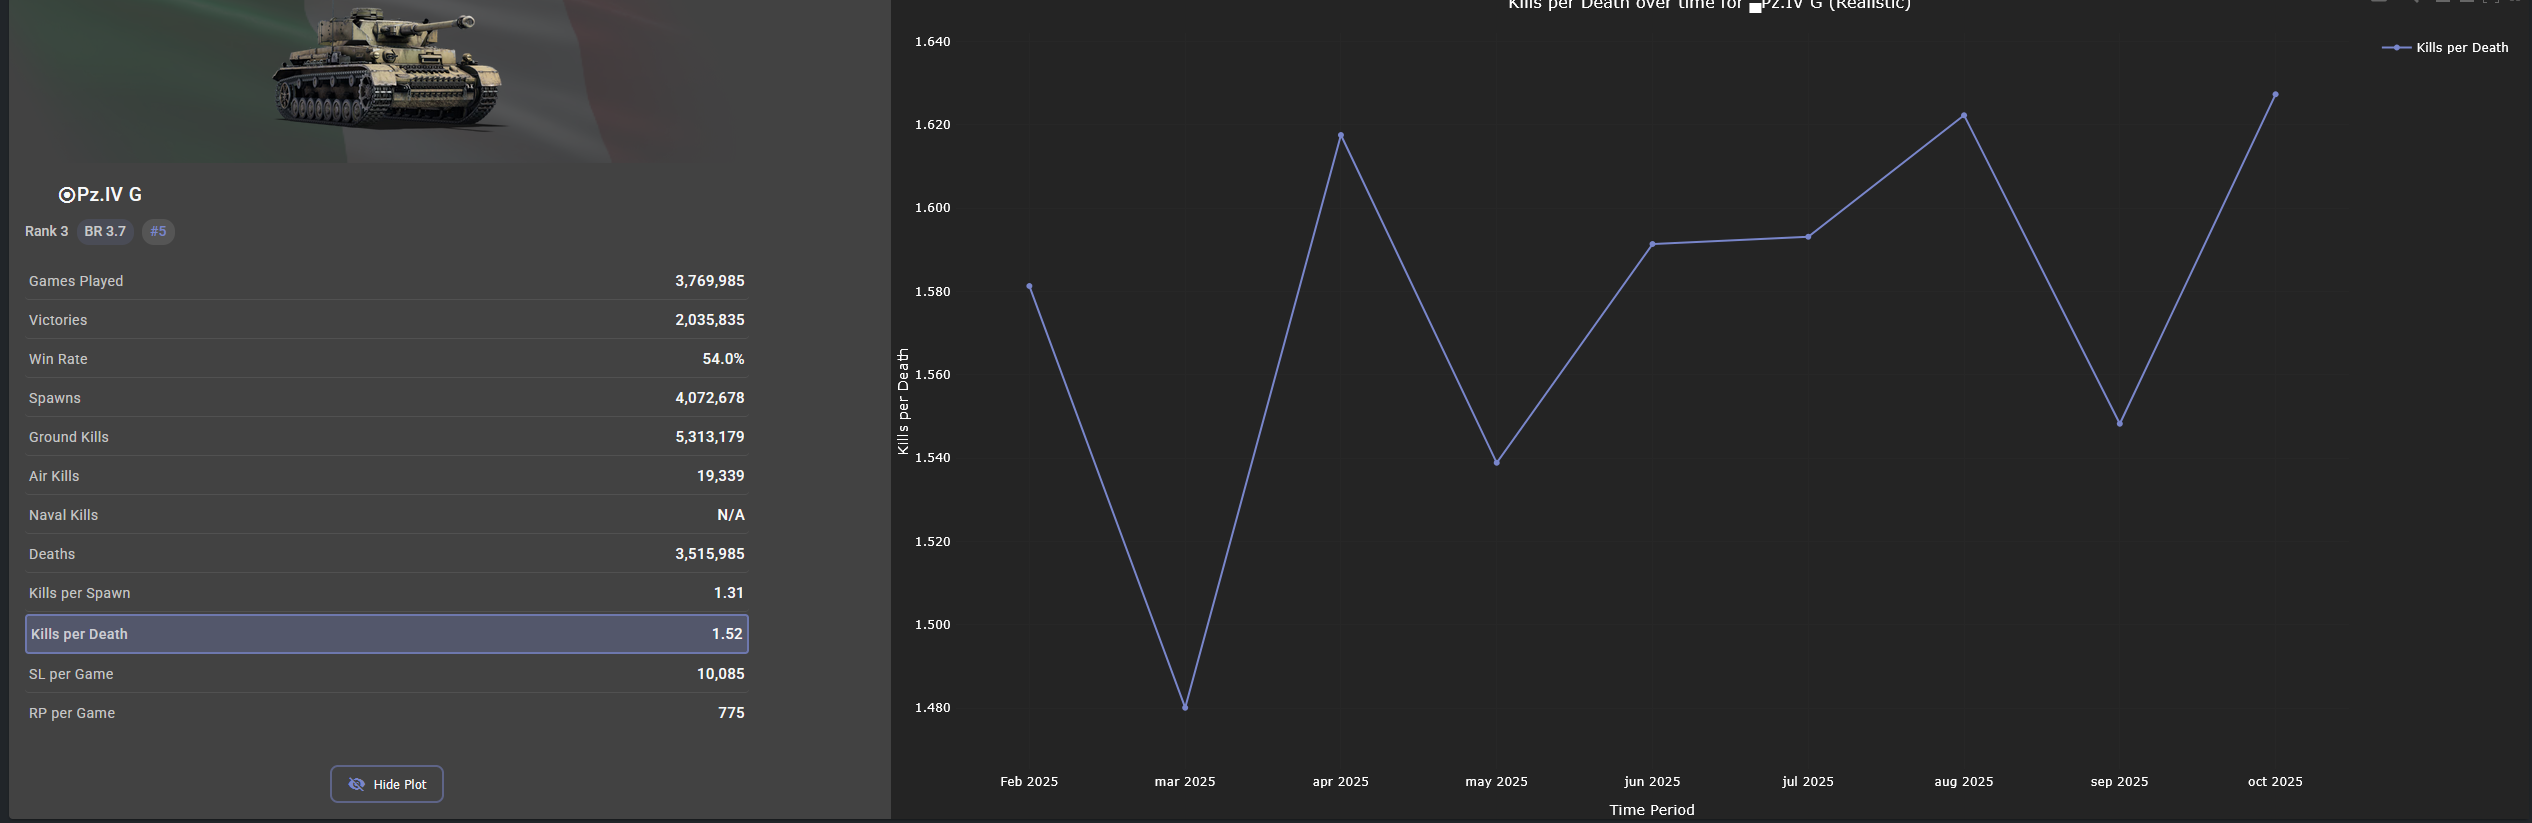Click the oct 2025 data point
2532x823 pixels.
click(2275, 95)
